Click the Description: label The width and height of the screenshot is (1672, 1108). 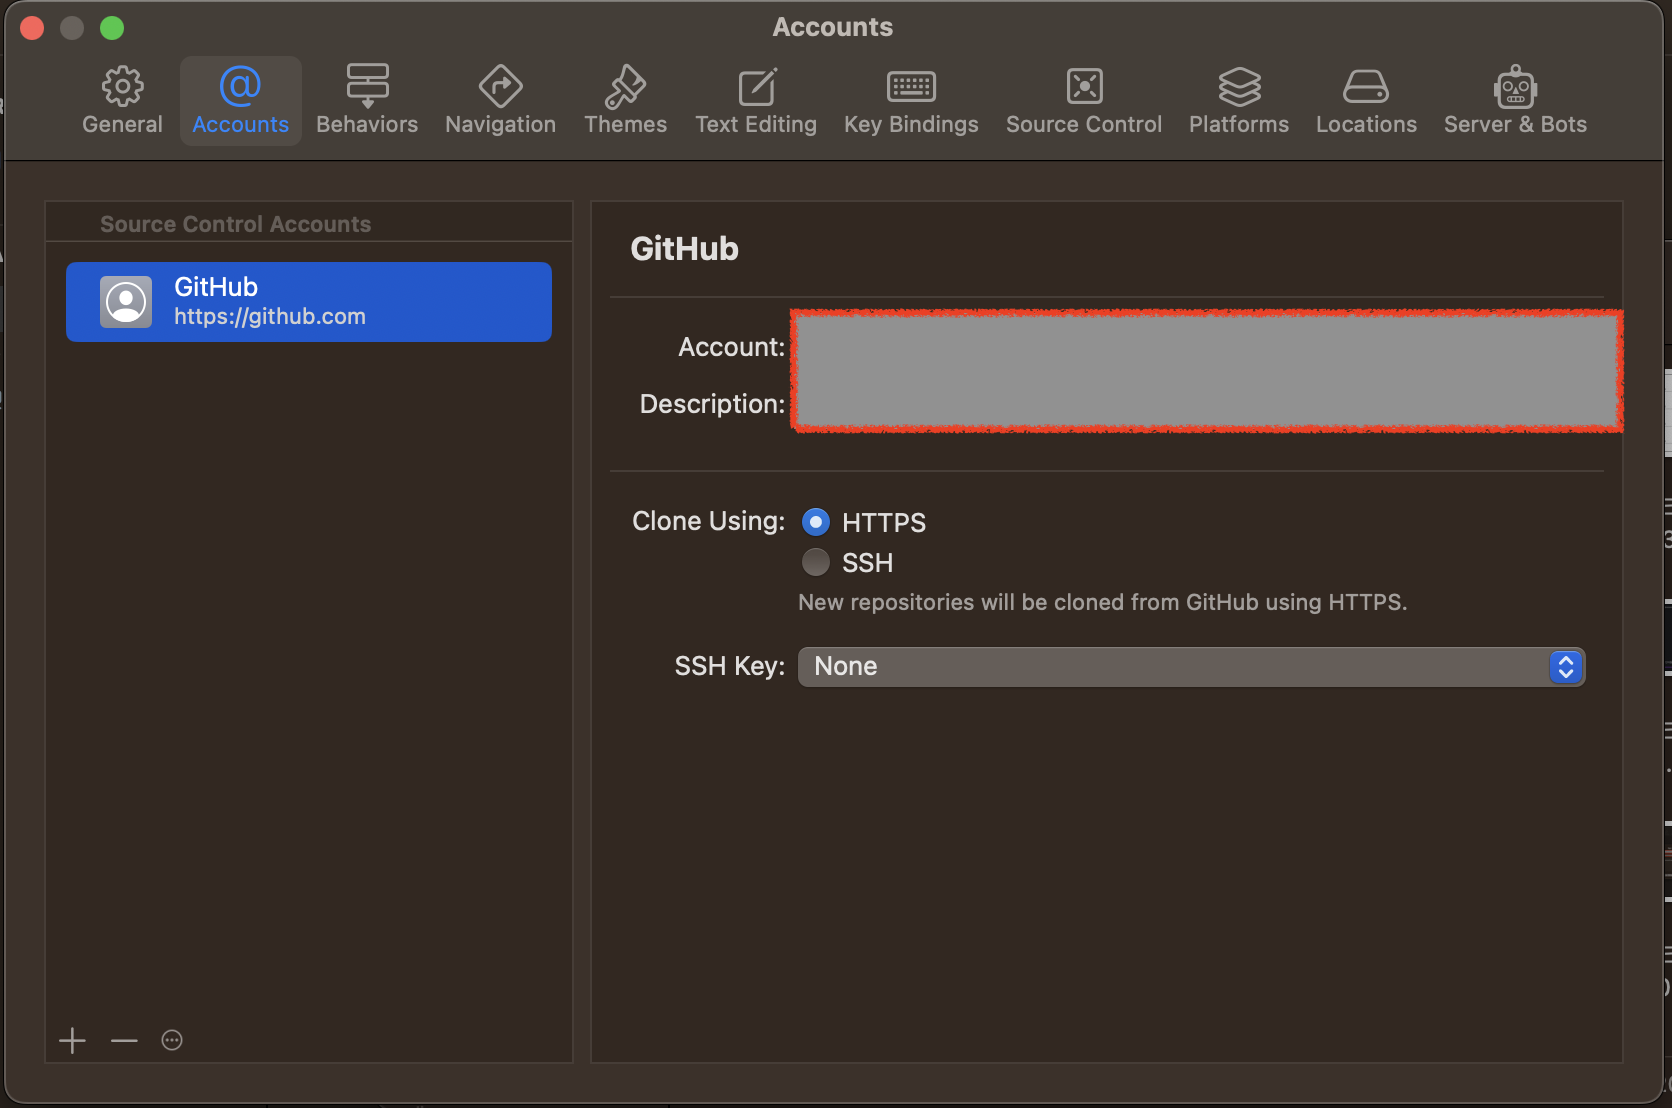coord(712,404)
